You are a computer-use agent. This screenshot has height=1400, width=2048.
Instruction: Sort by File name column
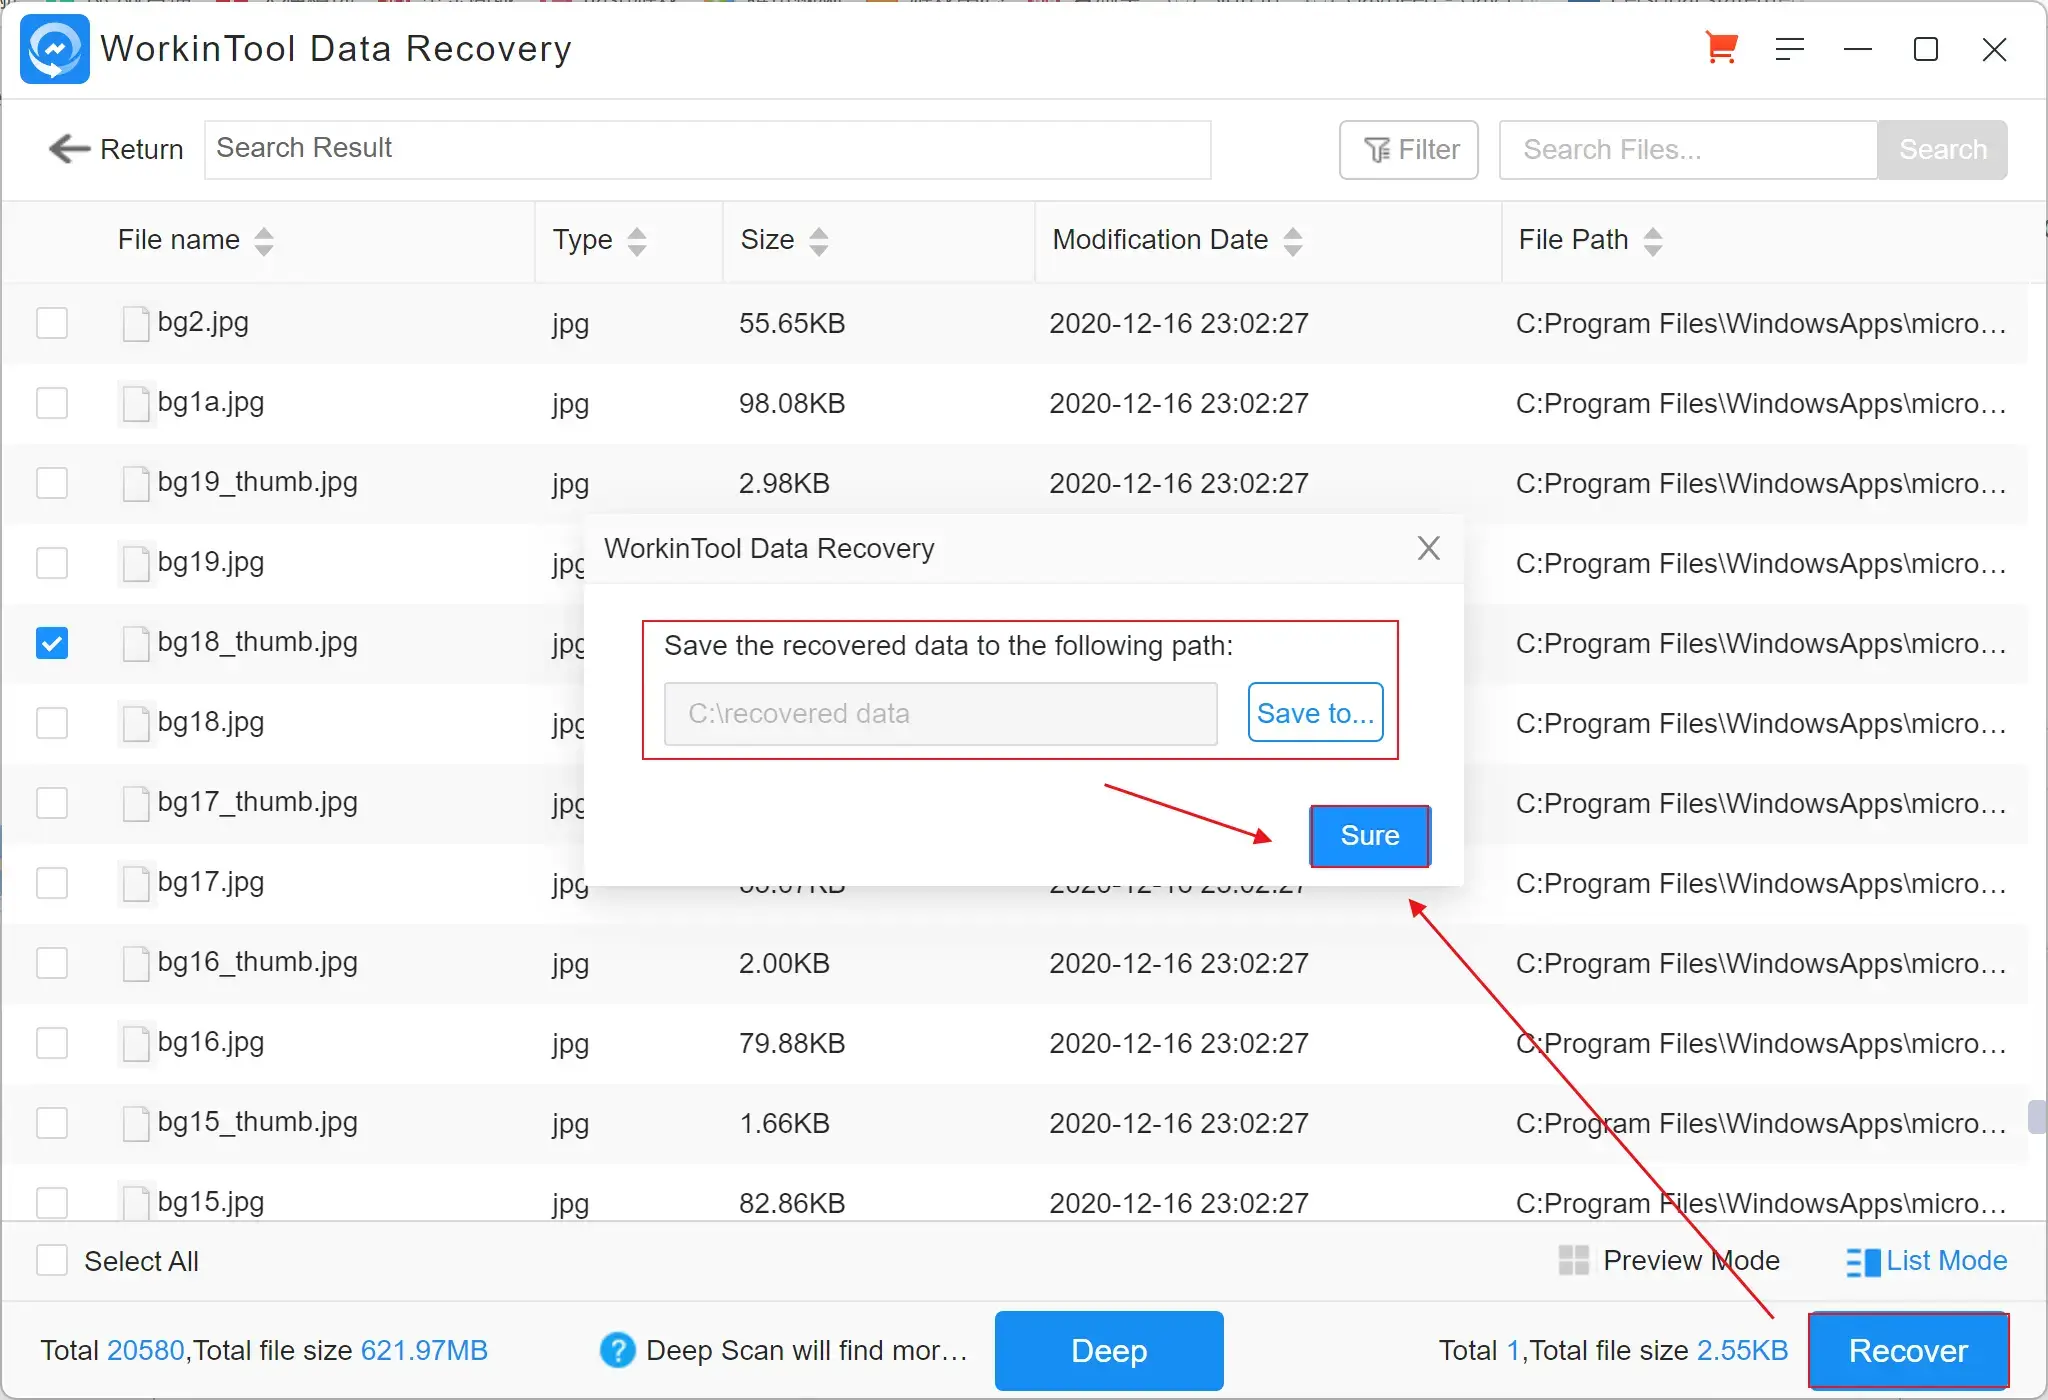point(264,241)
